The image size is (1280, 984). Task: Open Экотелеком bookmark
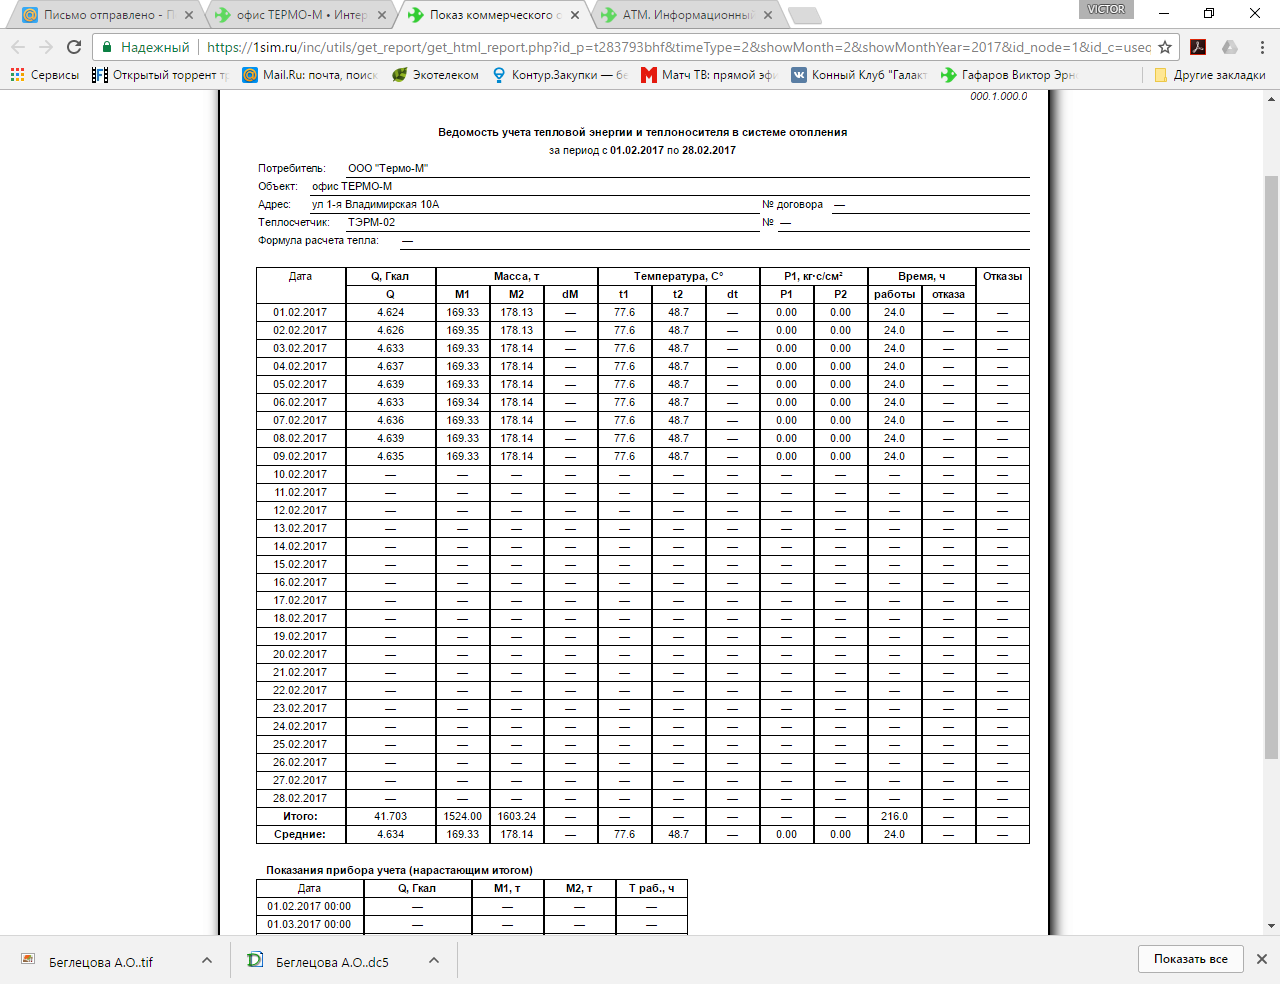(435, 75)
